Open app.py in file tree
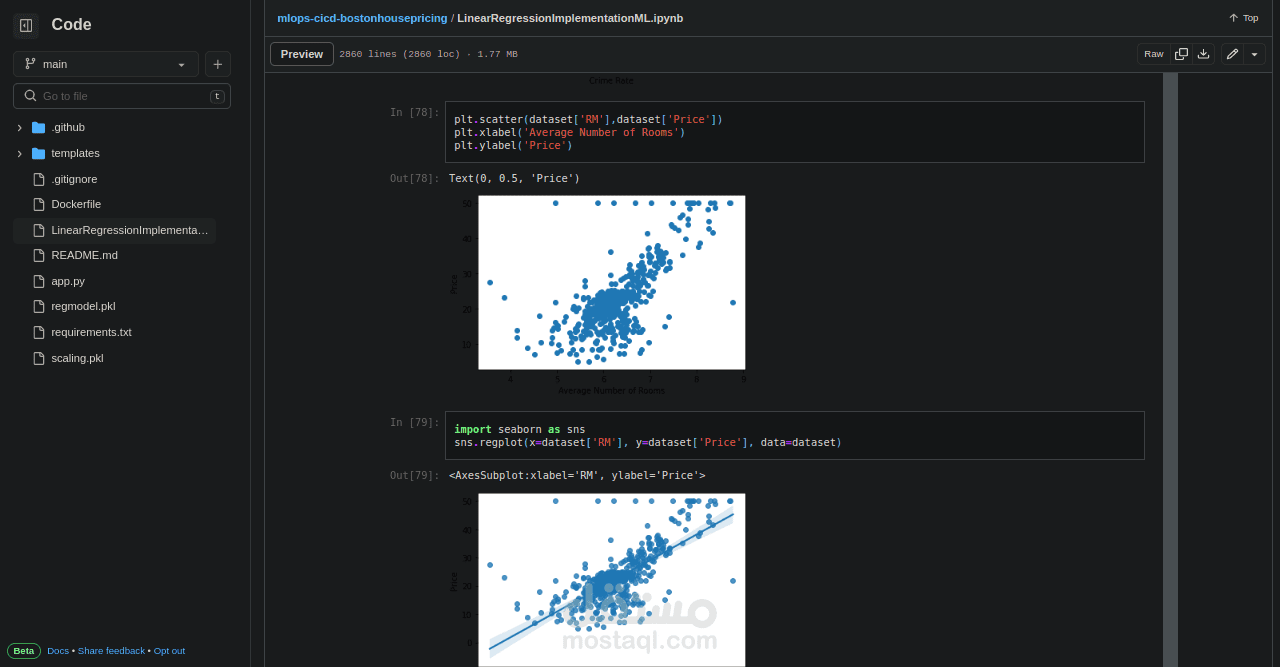The height and width of the screenshot is (667, 1280). 68,281
